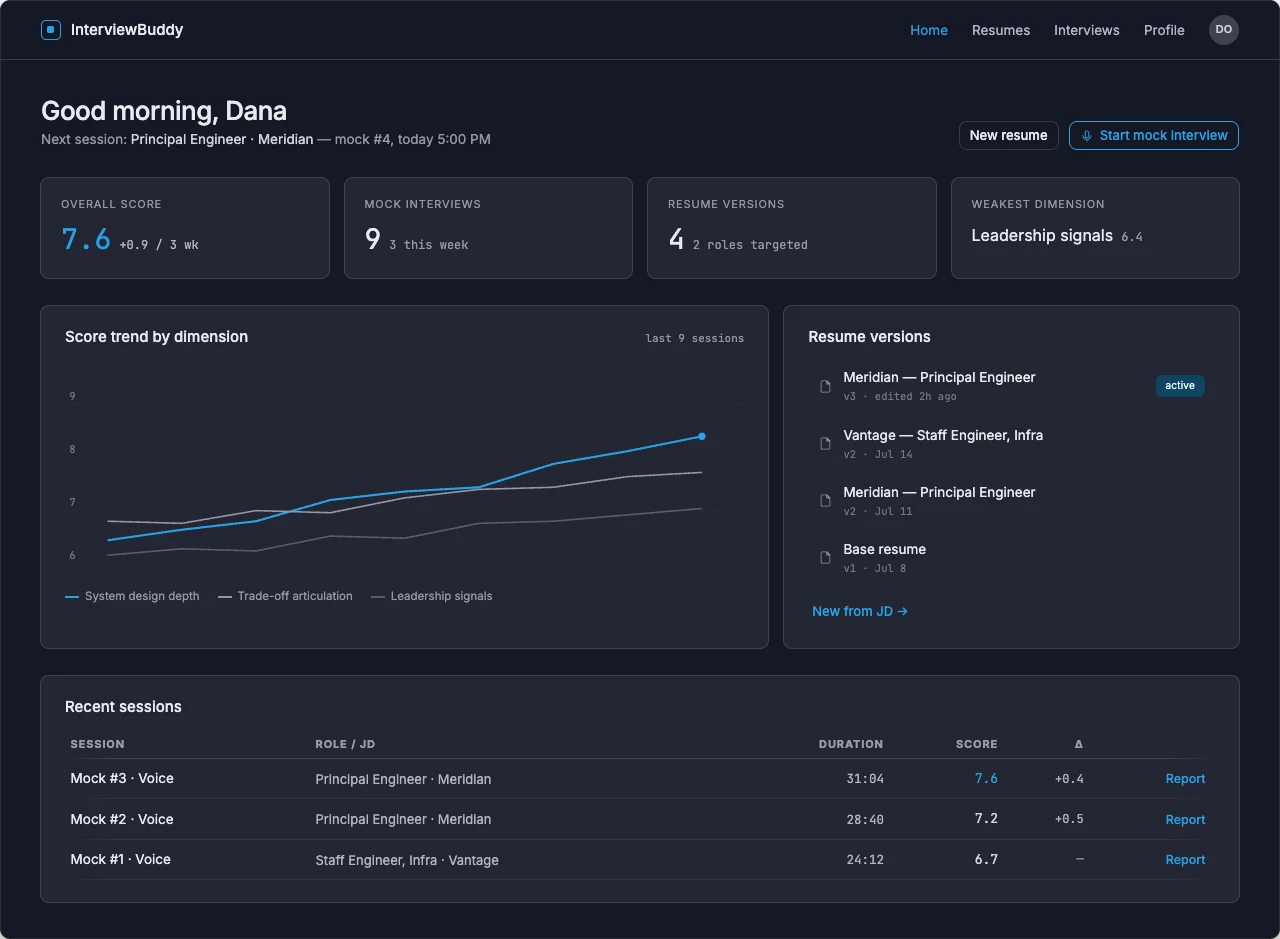Screen dimensions: 1280x939
Task: Start a mock interview
Action: [x=1154, y=135]
